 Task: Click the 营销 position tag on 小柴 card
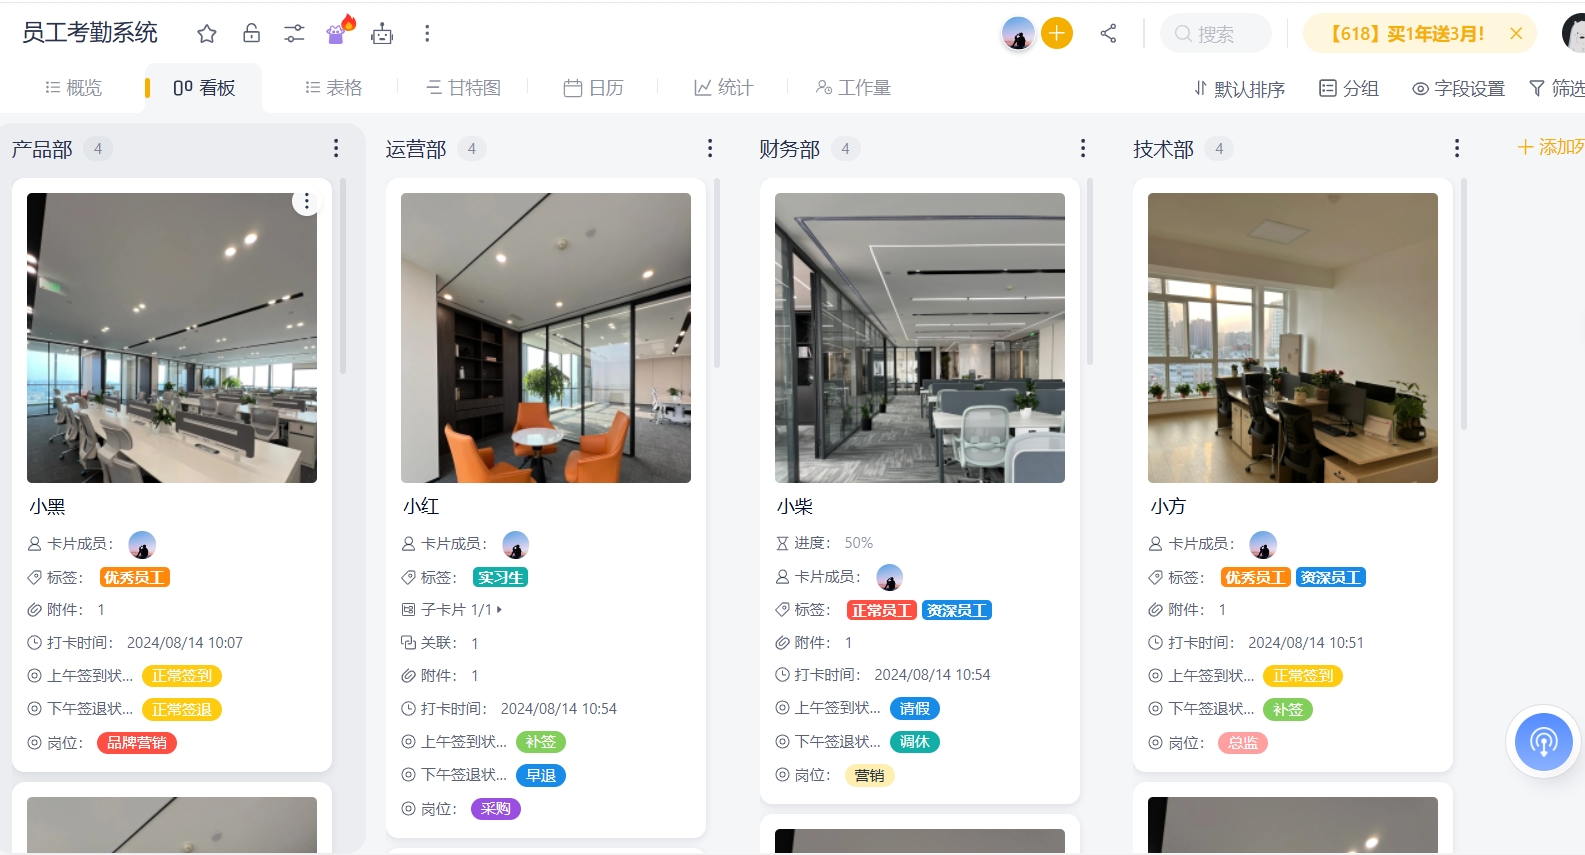[870, 776]
